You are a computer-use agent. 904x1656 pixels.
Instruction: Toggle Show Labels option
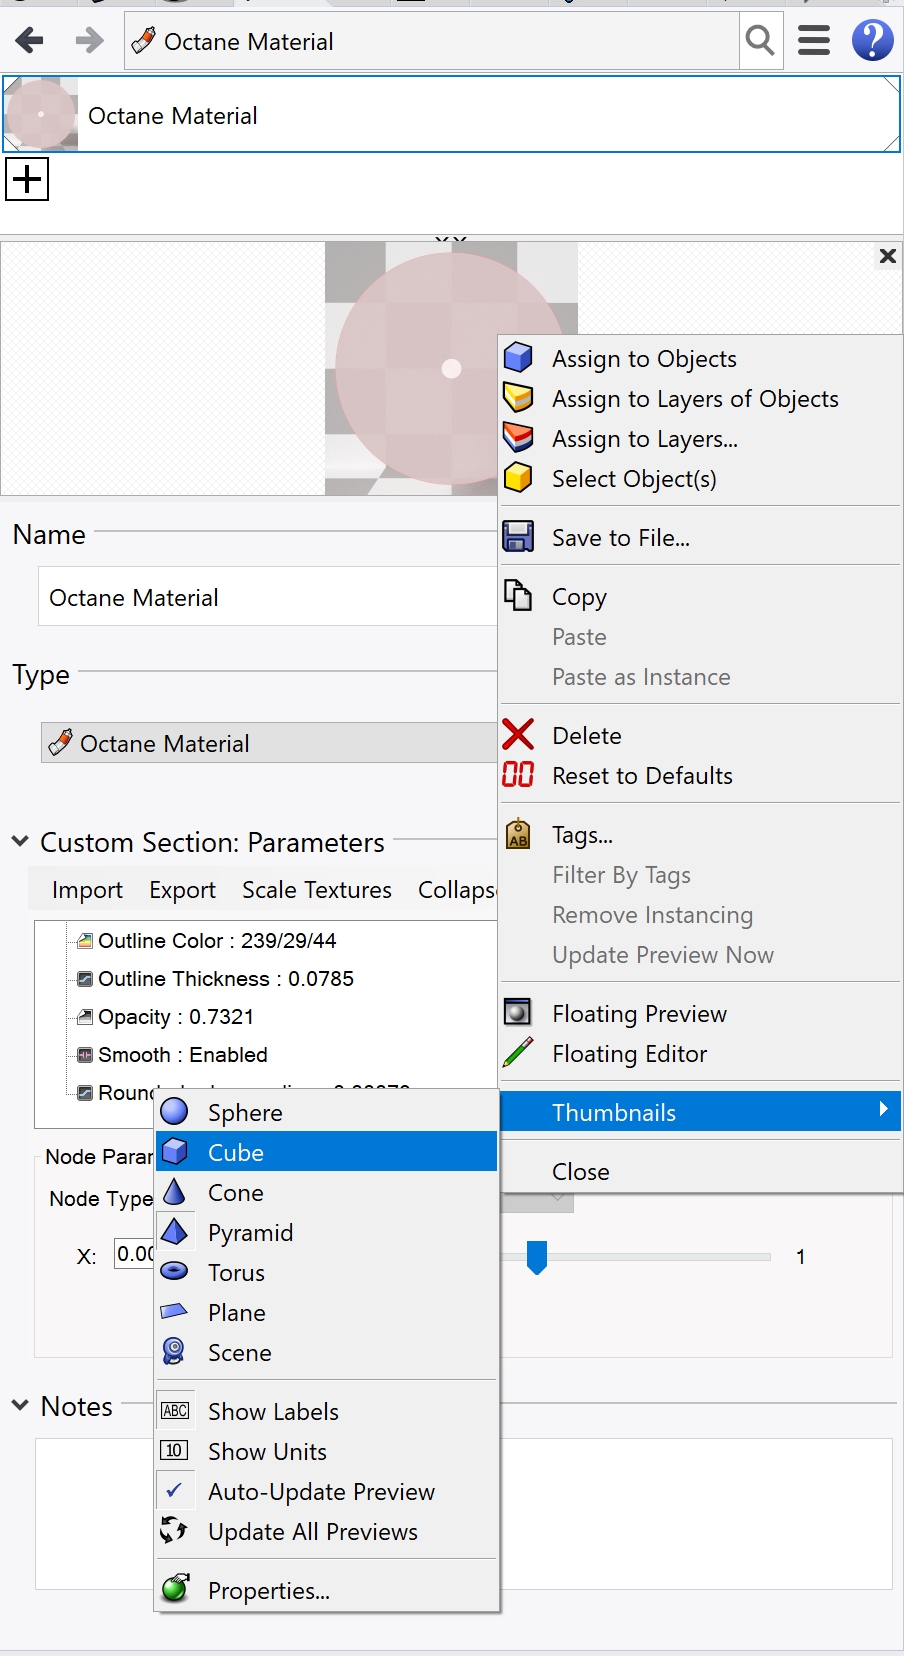273,1411
